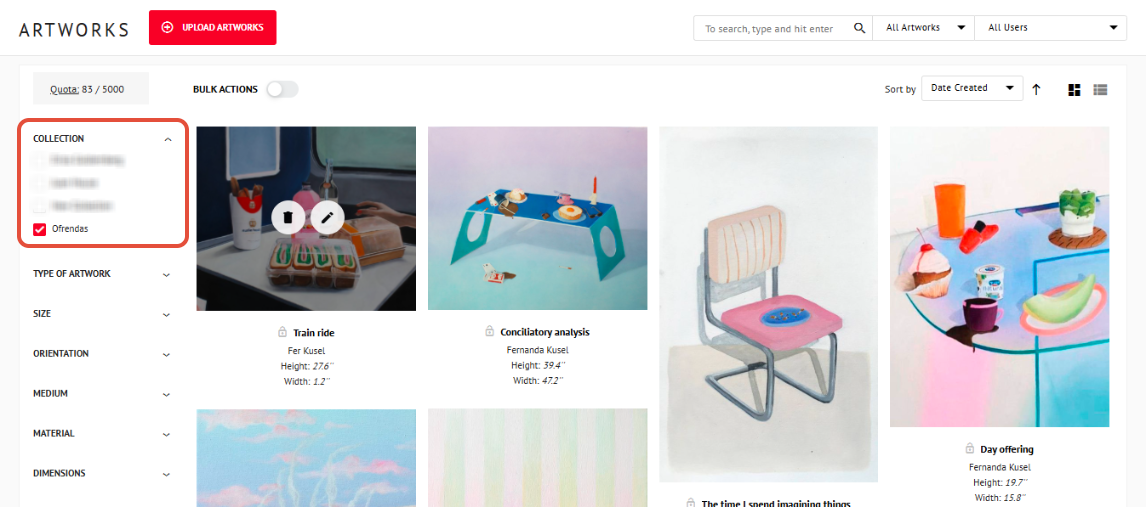Open the All Artworks dropdown

[x=924, y=28]
